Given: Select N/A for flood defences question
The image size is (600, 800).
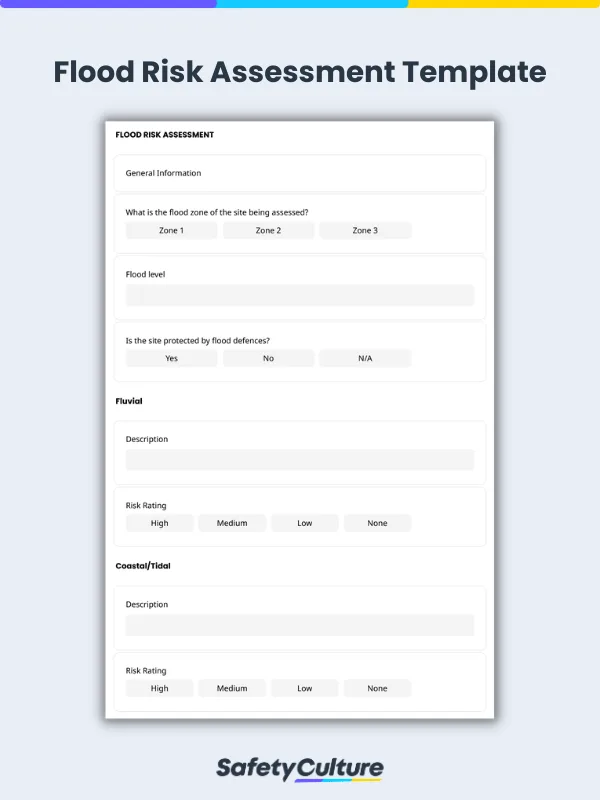Looking at the screenshot, I should pyautogui.click(x=365, y=358).
